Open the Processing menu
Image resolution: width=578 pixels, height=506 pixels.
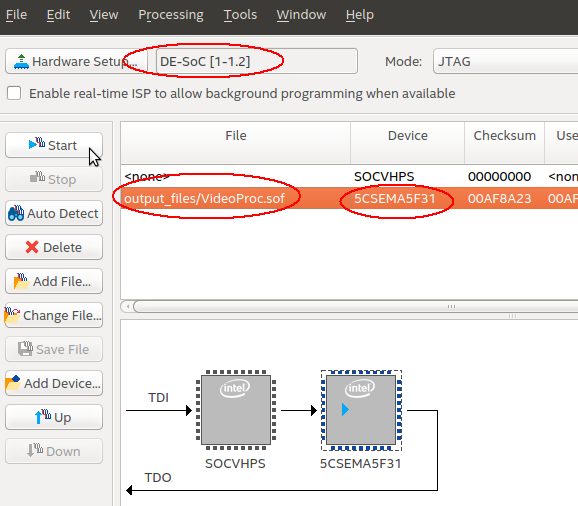tap(171, 15)
